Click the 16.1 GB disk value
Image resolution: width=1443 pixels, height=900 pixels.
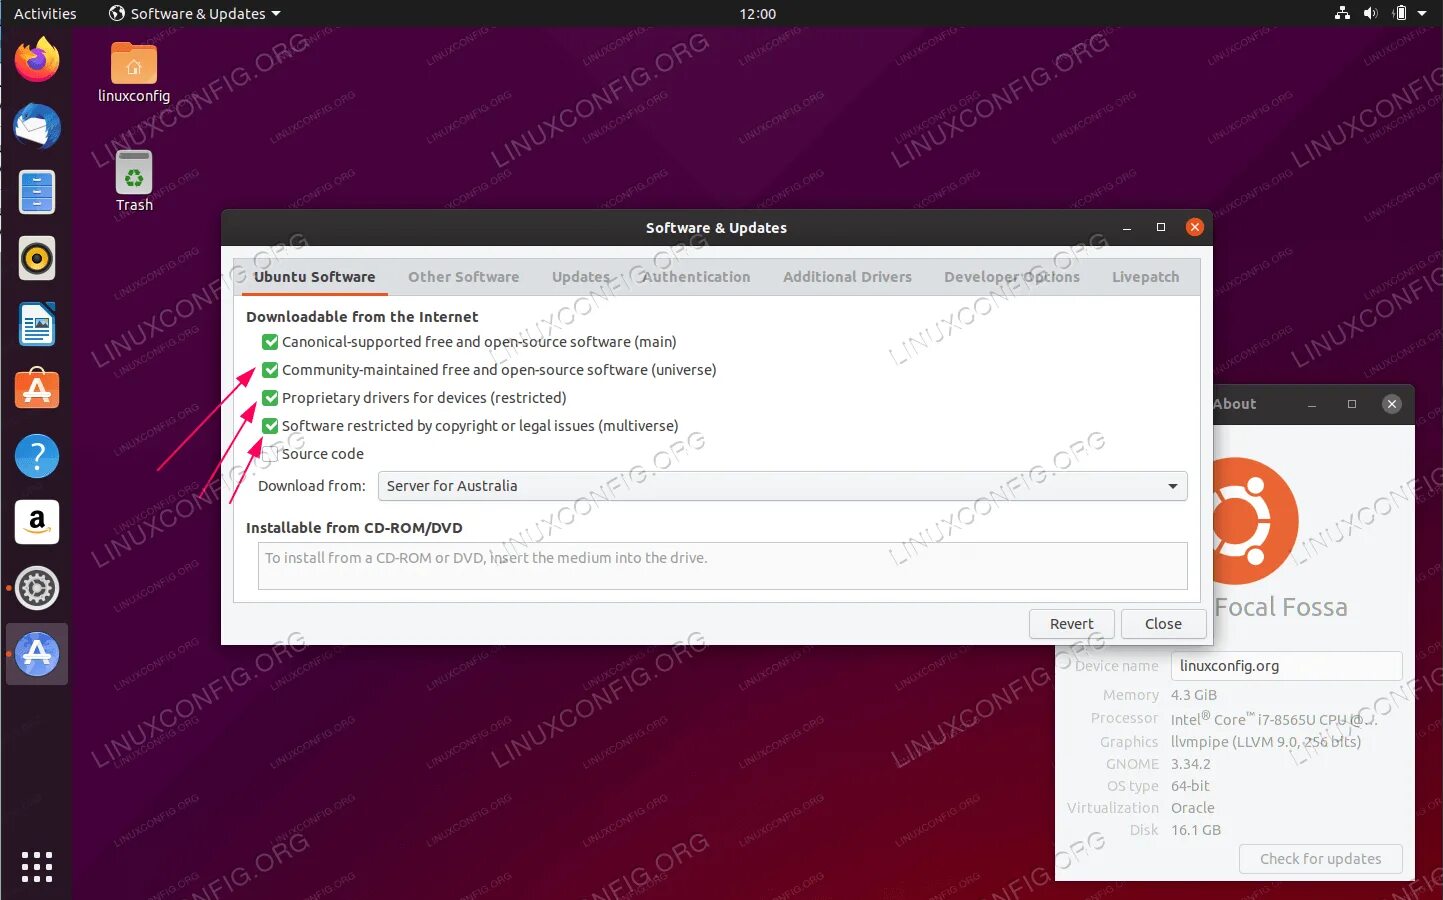click(x=1196, y=830)
